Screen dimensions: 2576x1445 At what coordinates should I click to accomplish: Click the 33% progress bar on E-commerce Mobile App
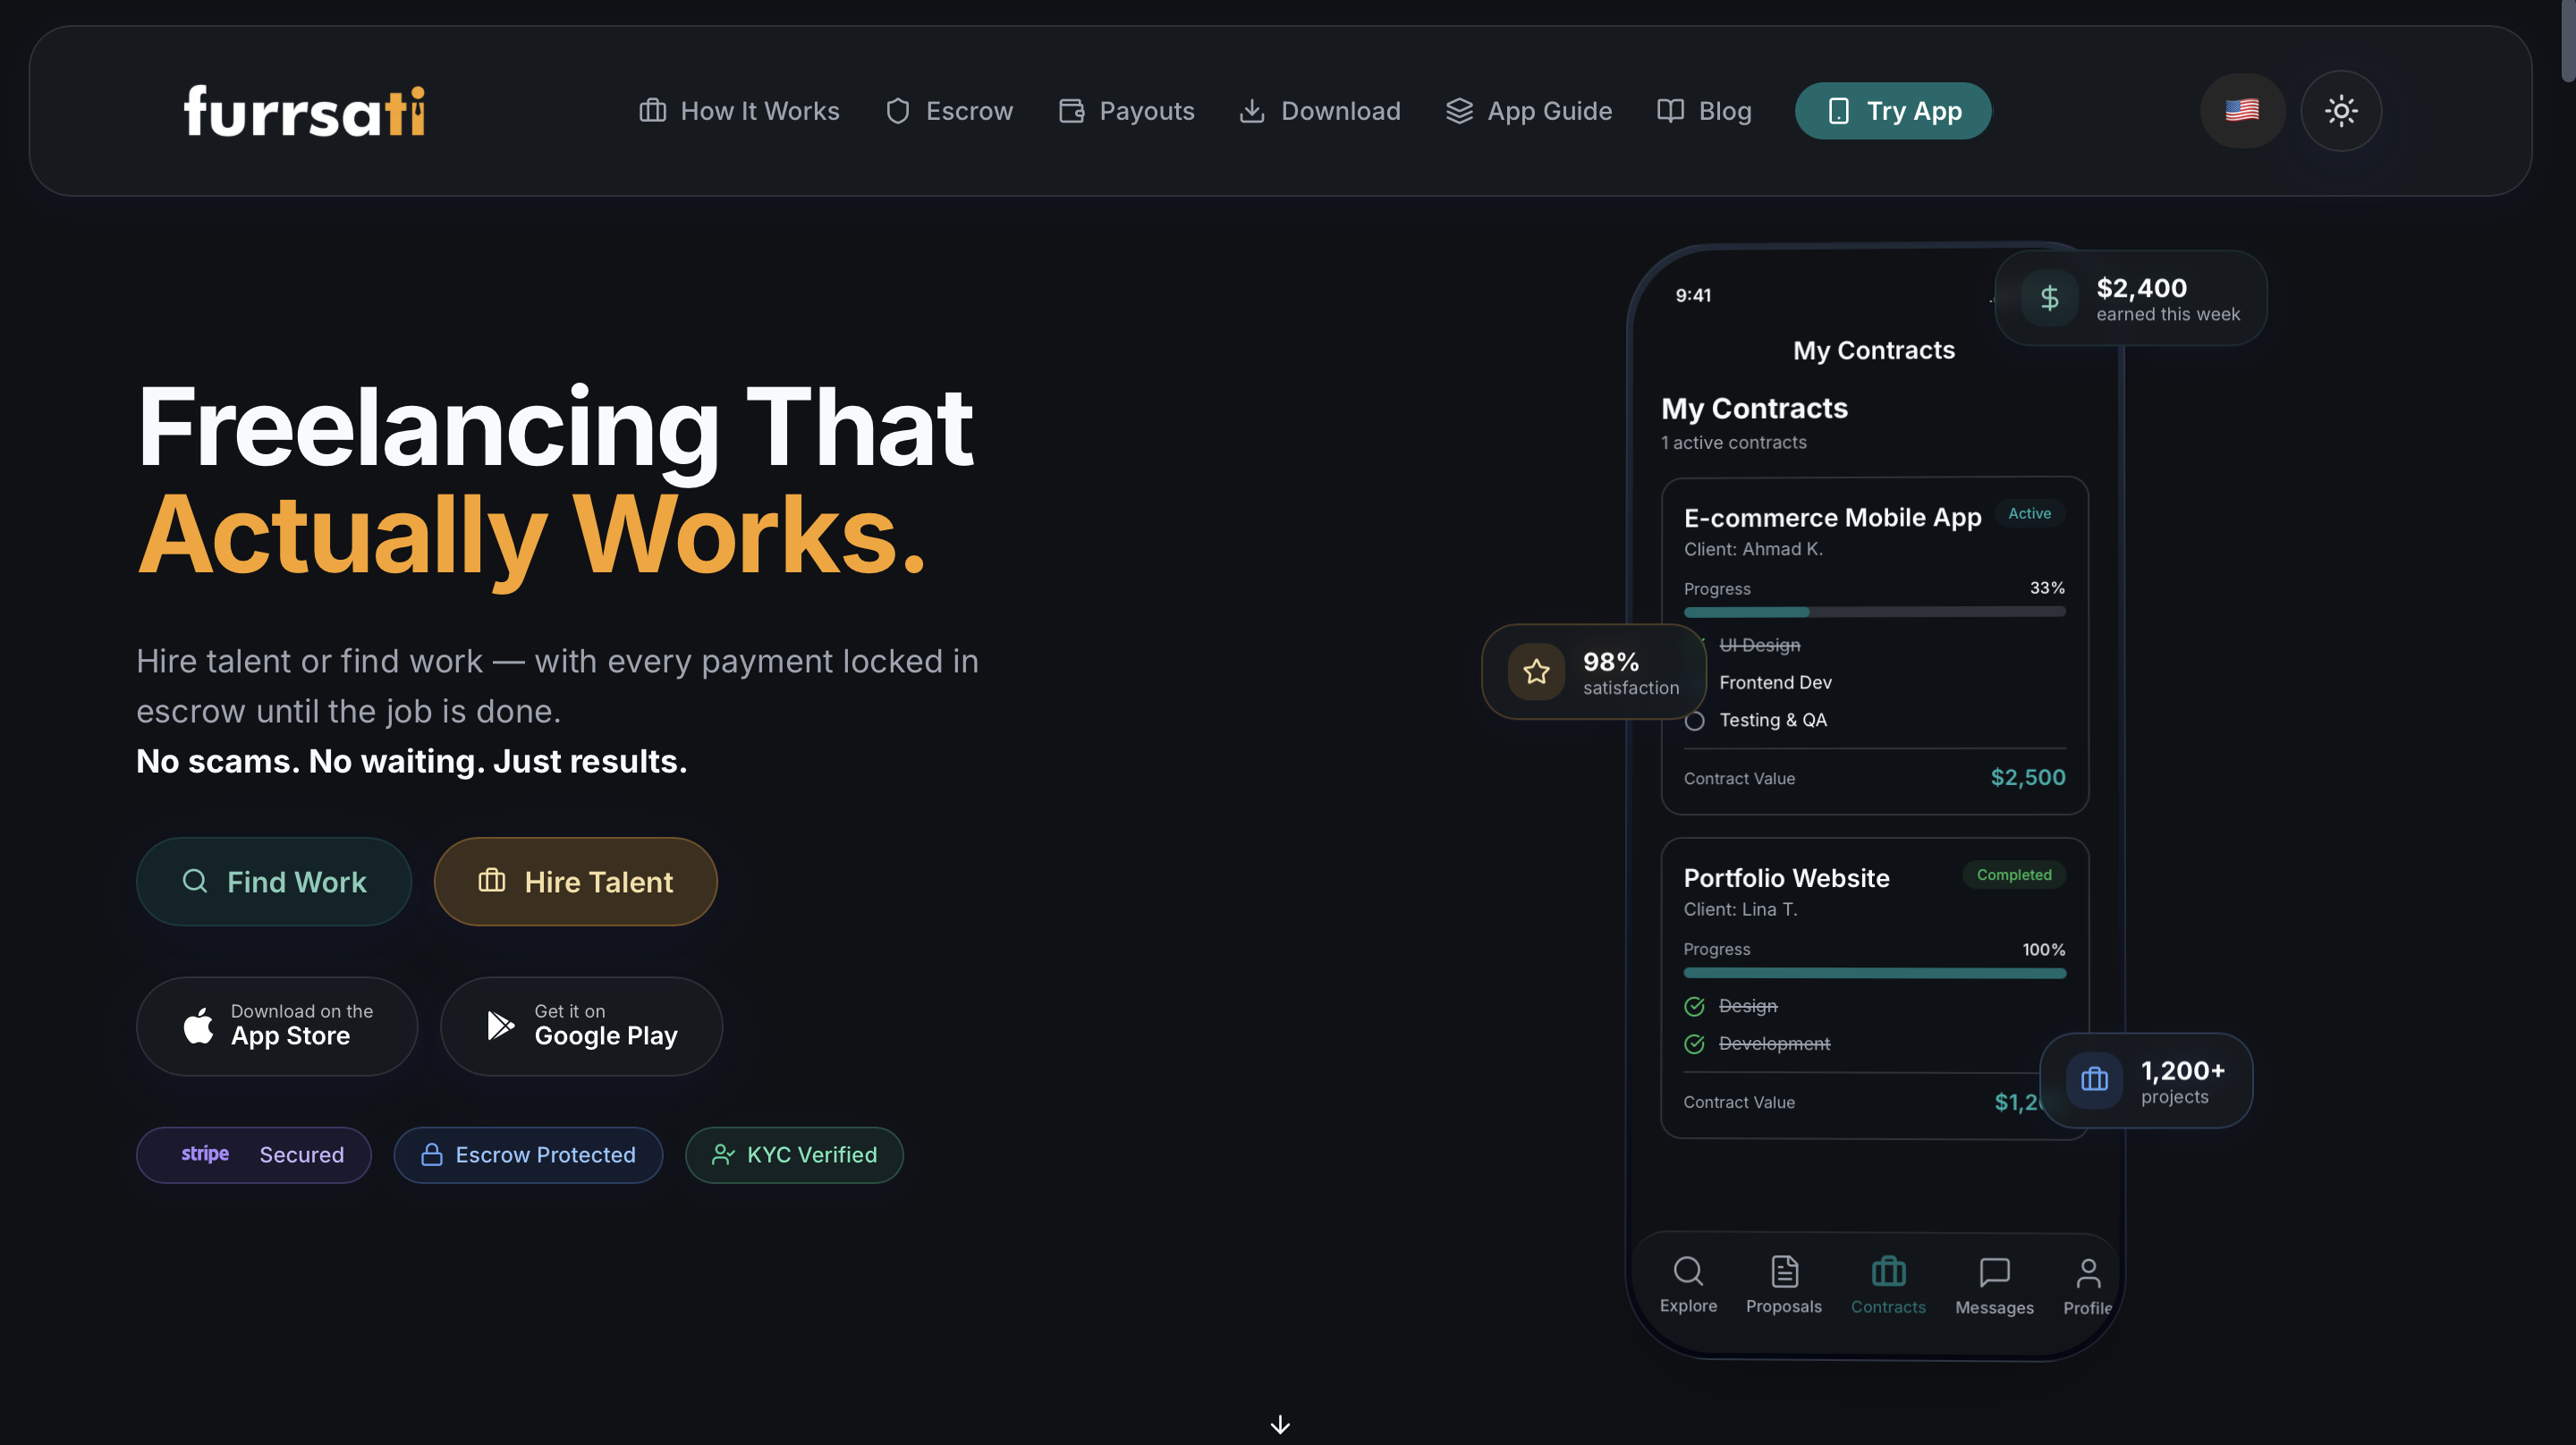(x=1875, y=612)
